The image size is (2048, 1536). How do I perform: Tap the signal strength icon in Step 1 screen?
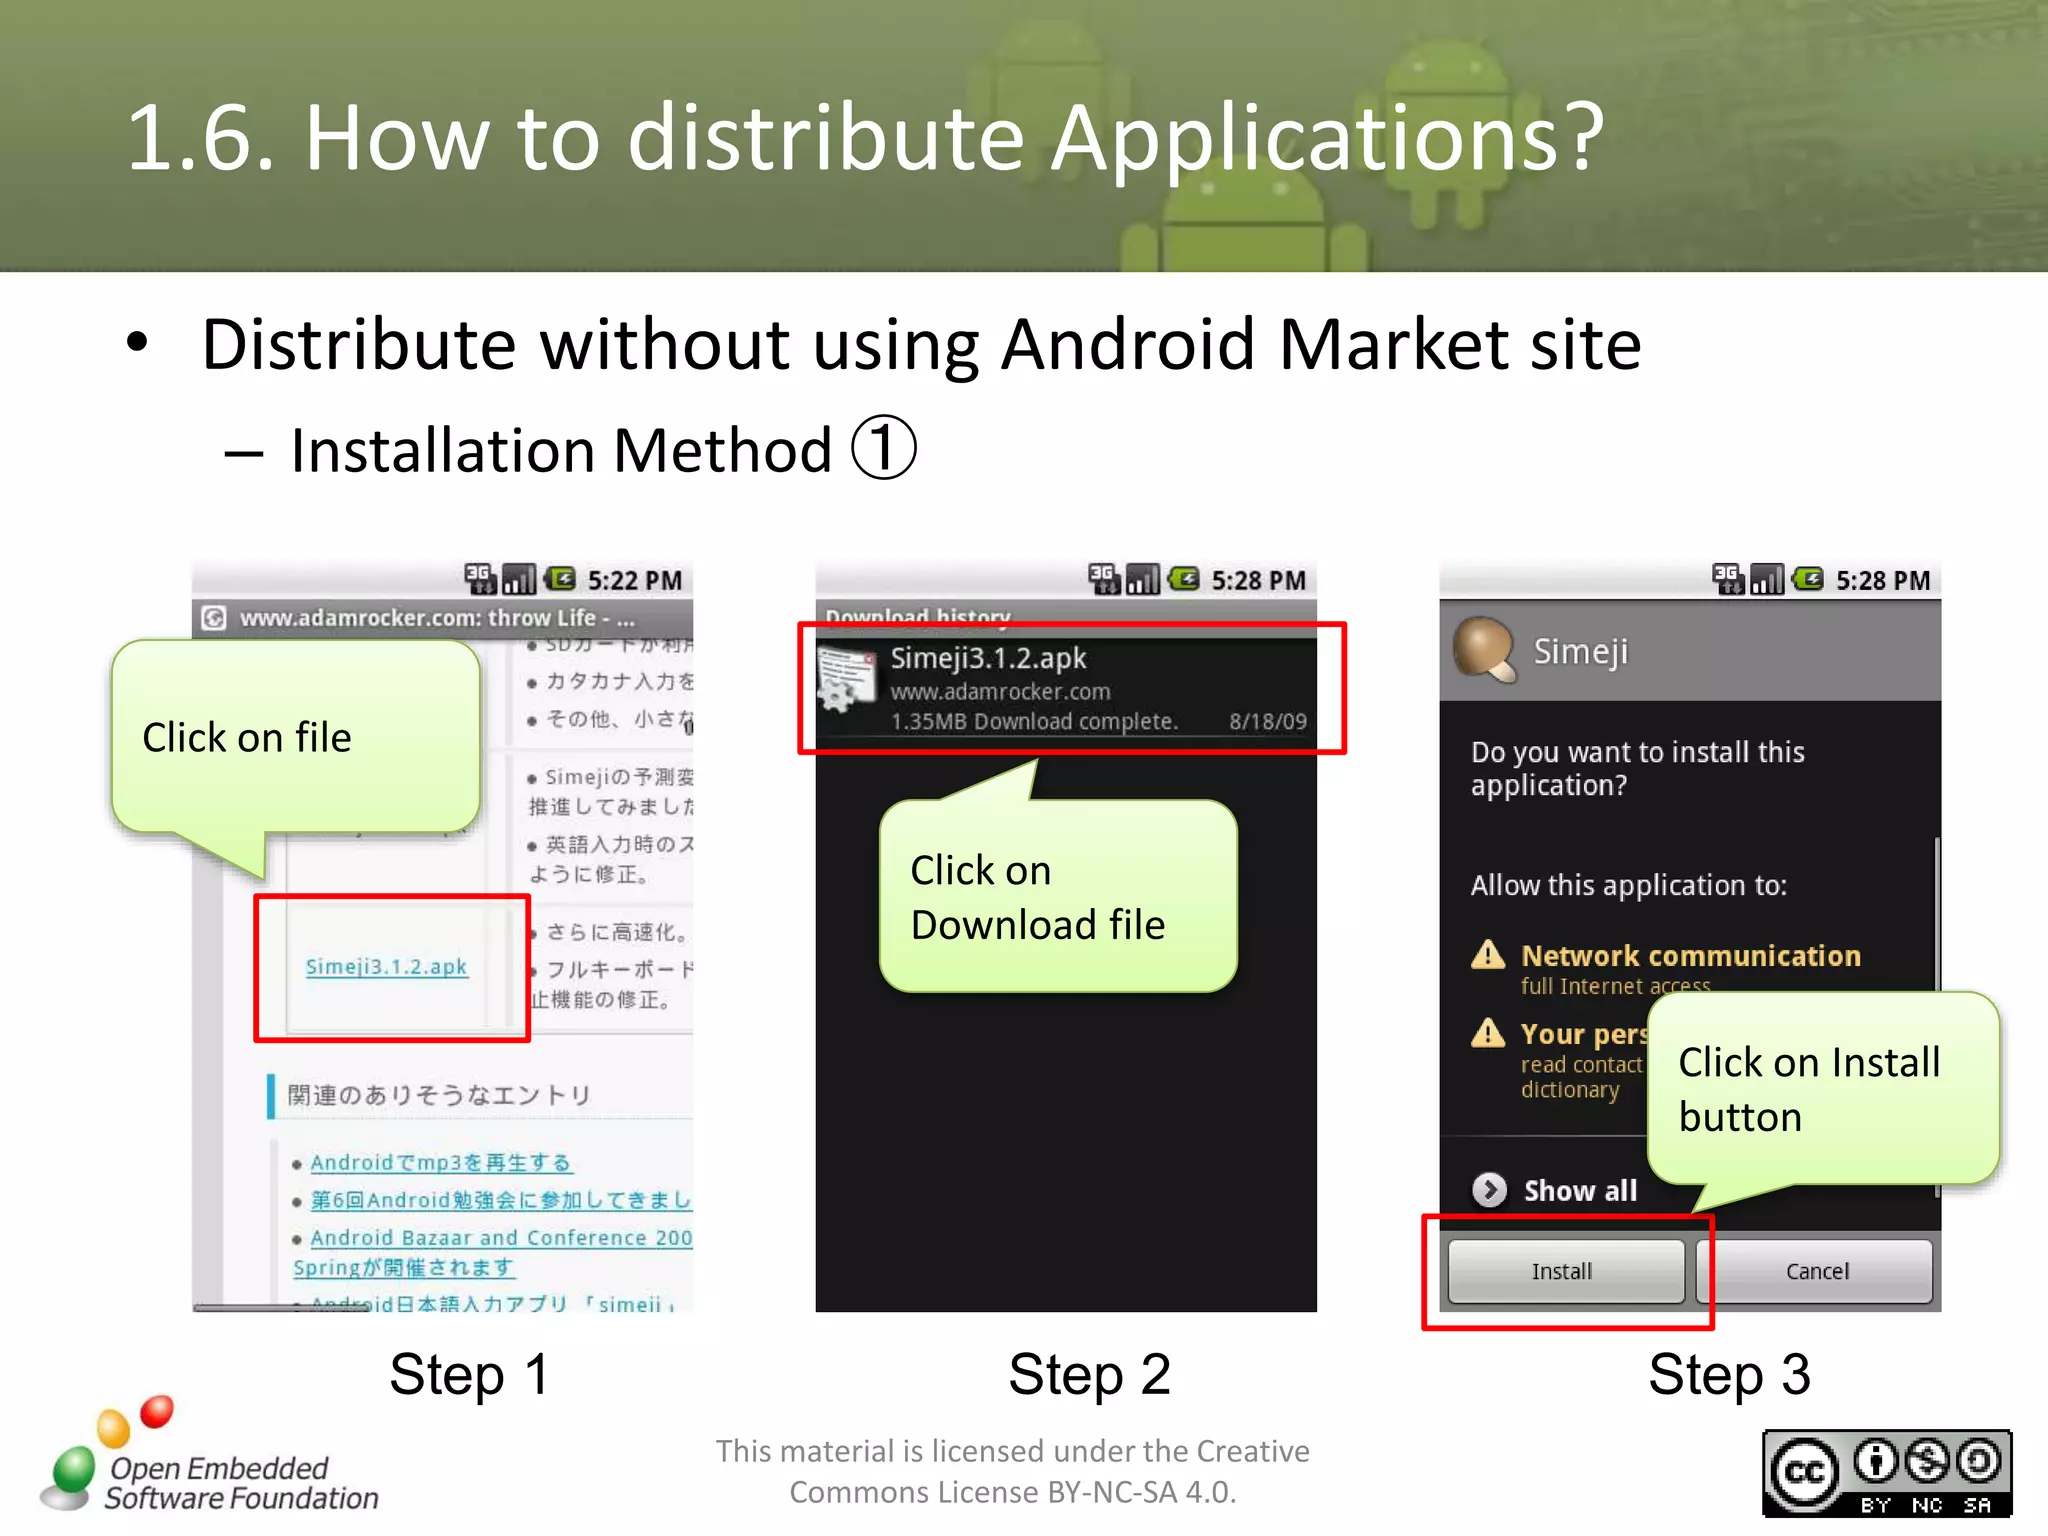tap(519, 578)
